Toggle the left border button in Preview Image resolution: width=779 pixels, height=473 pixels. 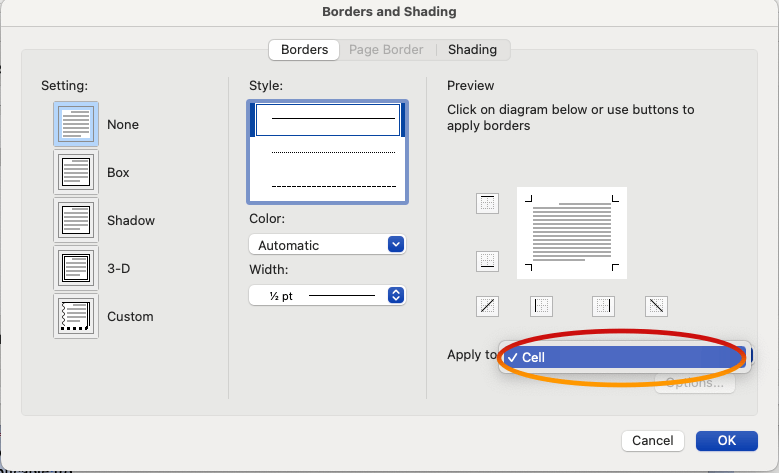541,306
